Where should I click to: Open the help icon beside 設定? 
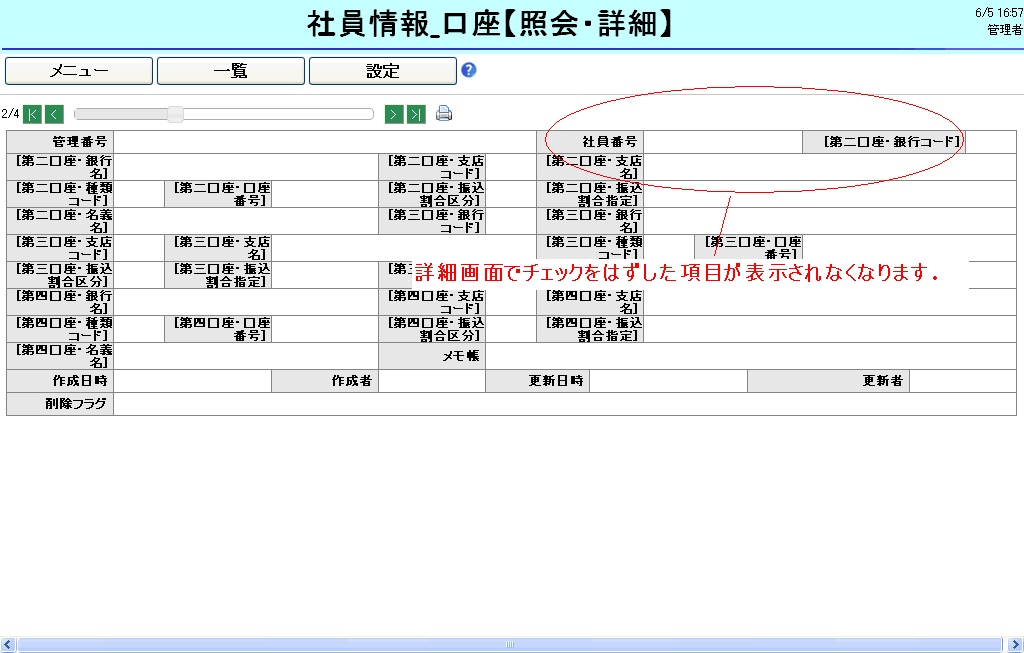coord(468,70)
